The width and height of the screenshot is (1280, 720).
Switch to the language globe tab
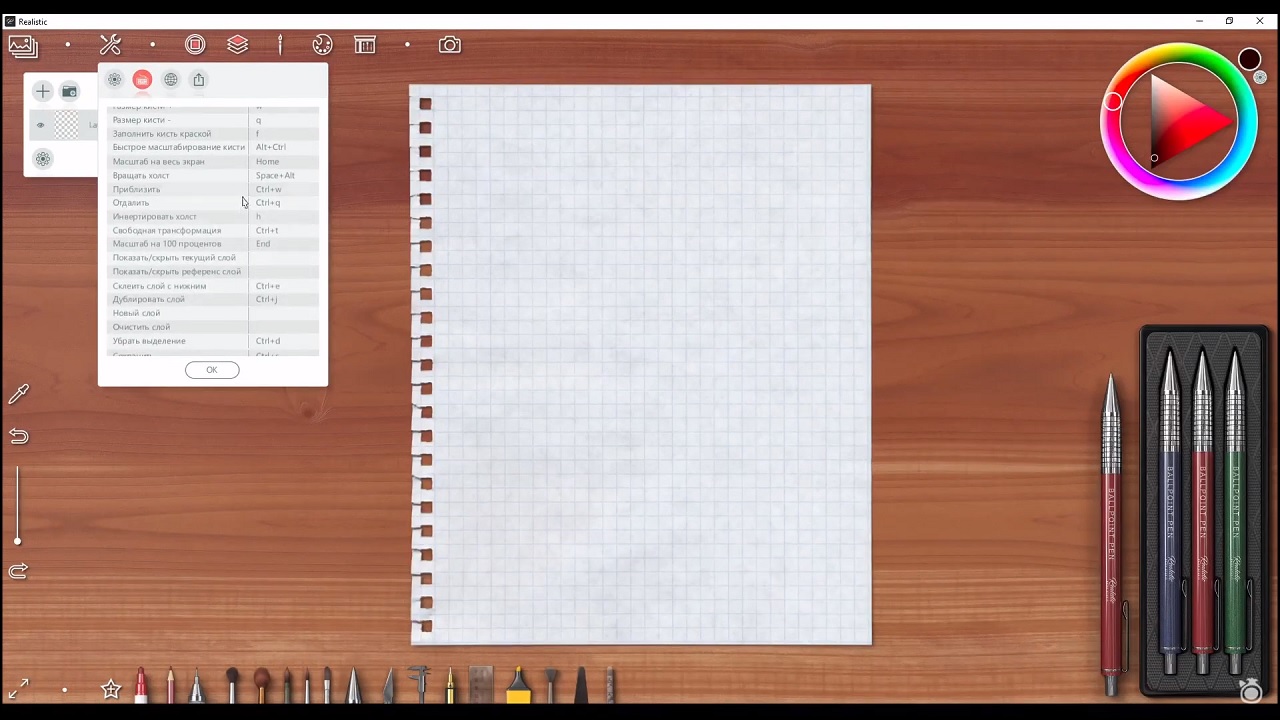(171, 80)
